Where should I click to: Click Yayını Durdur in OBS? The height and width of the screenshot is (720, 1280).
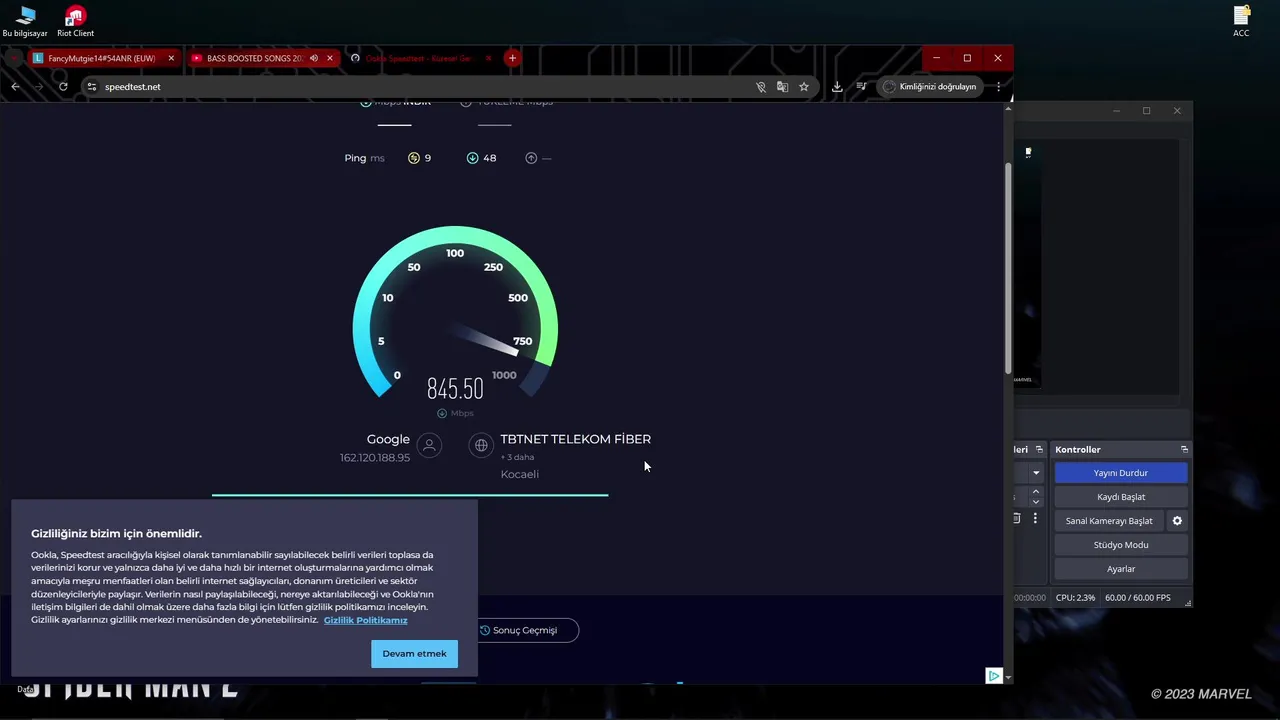[1120, 473]
